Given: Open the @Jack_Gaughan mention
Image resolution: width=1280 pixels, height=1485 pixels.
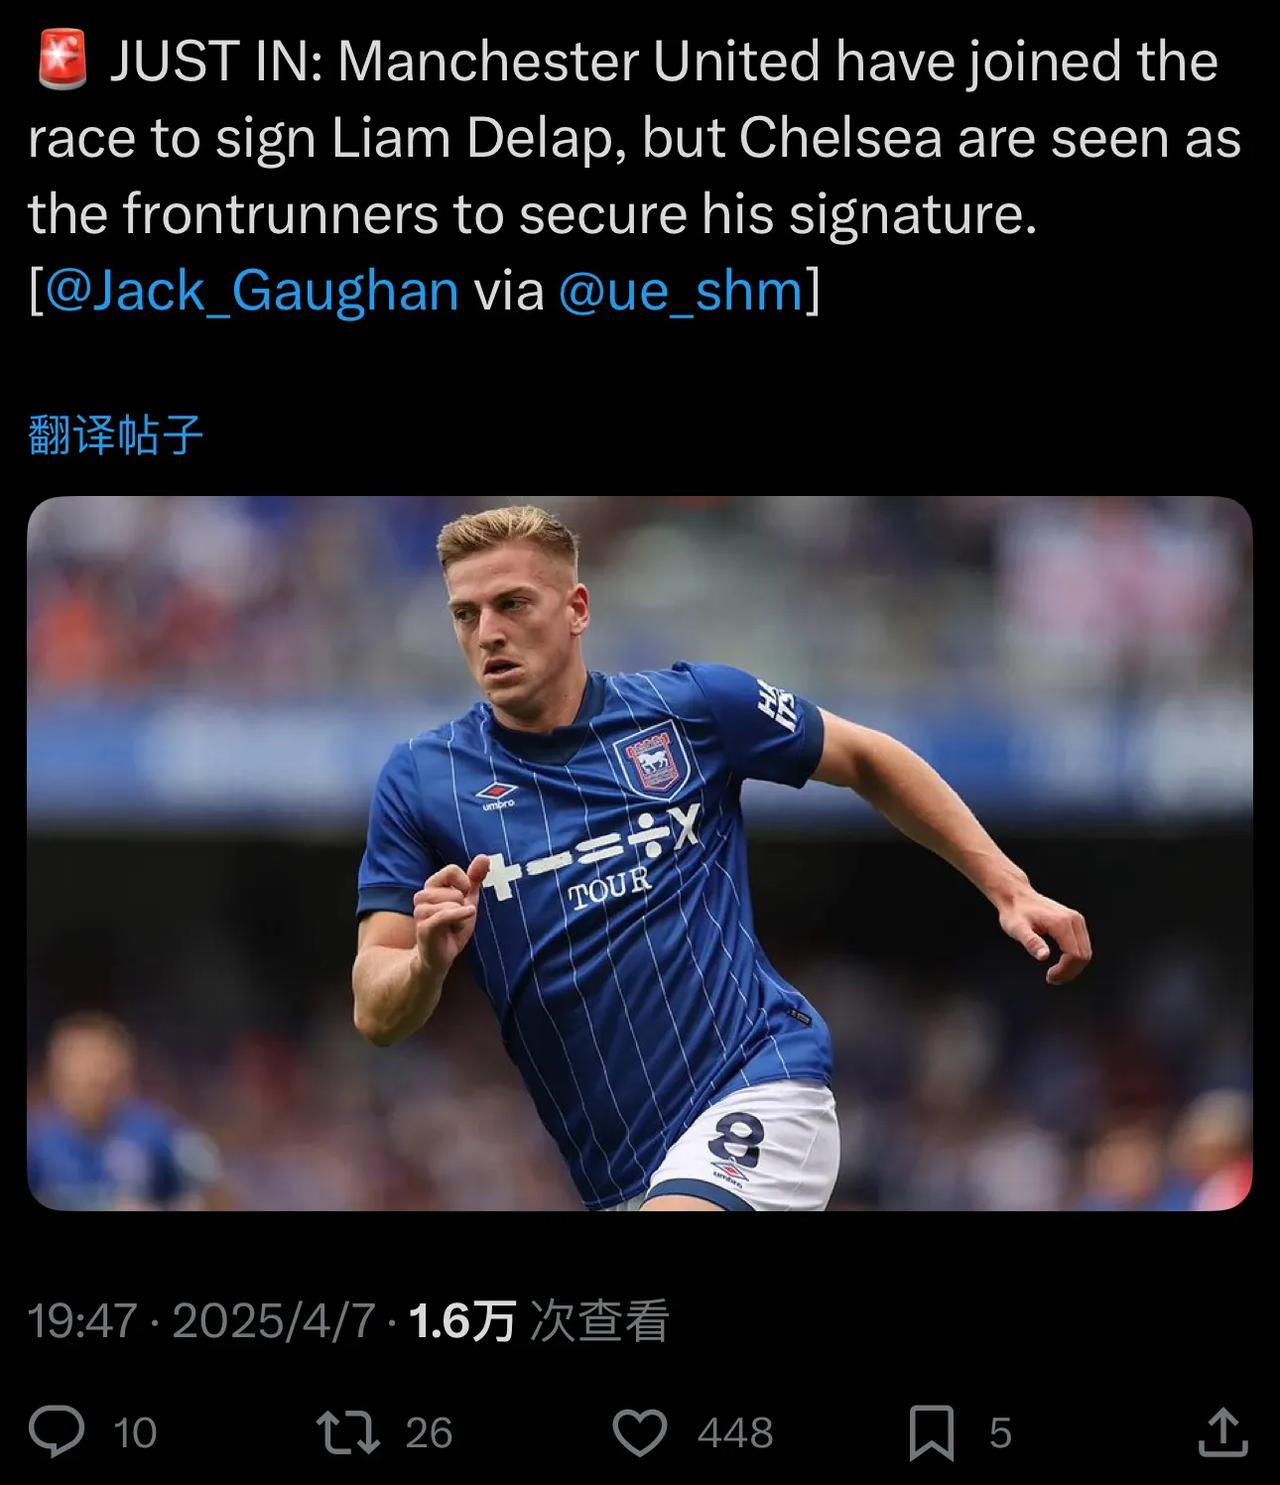Looking at the screenshot, I should pos(252,291).
